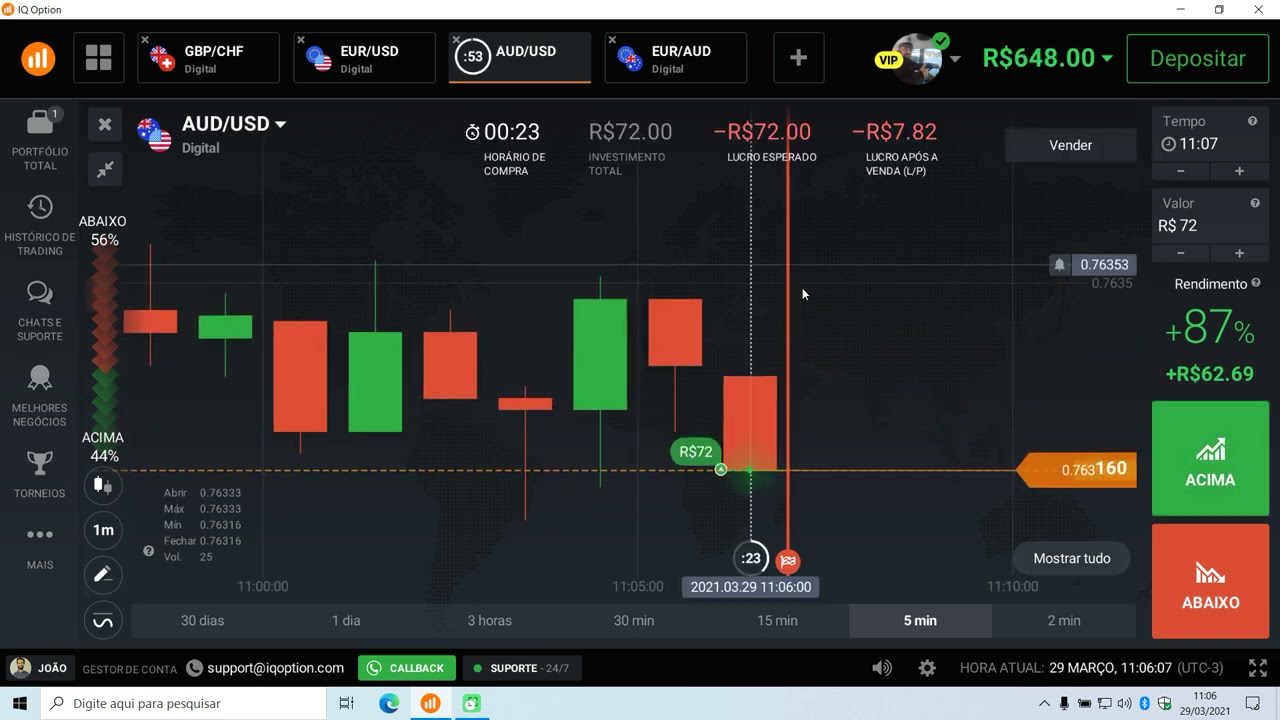Select the 1 dia timeframe
1280x720 pixels.
(346, 621)
